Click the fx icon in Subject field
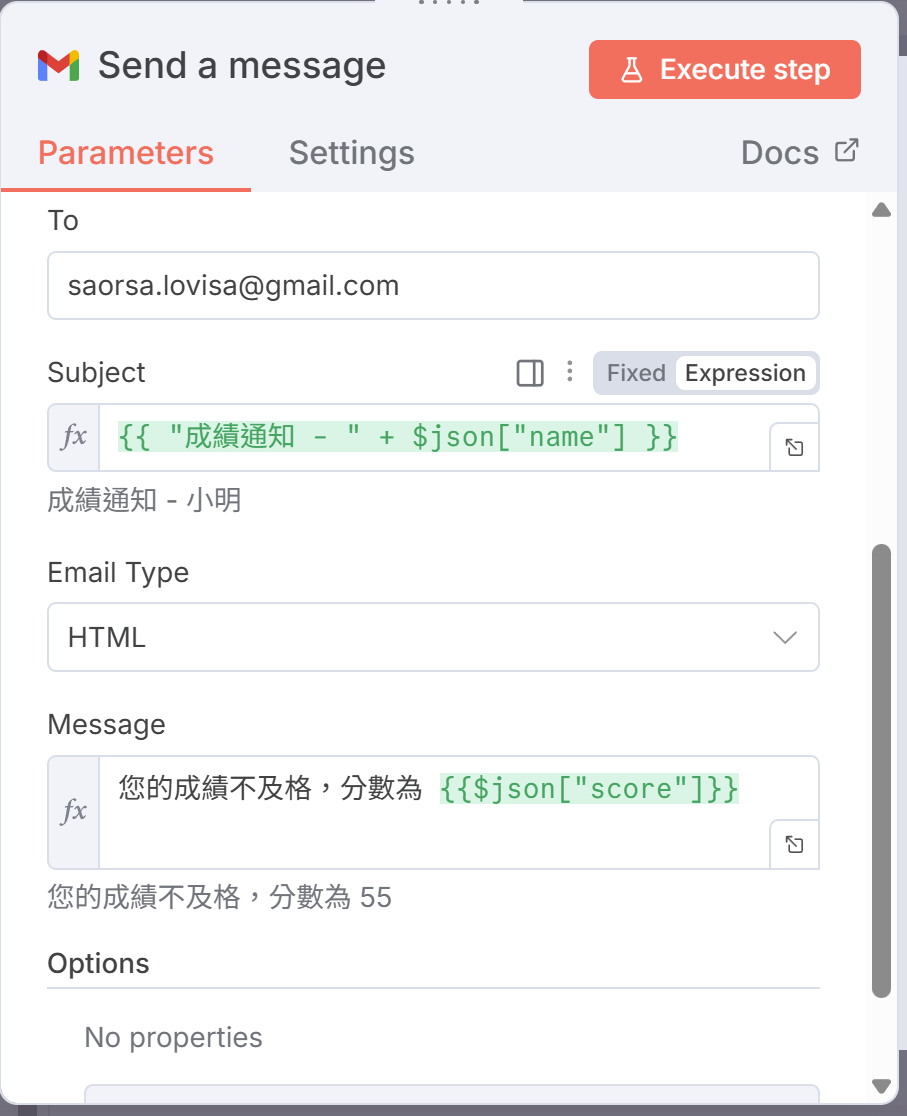This screenshot has width=907, height=1116. click(74, 437)
